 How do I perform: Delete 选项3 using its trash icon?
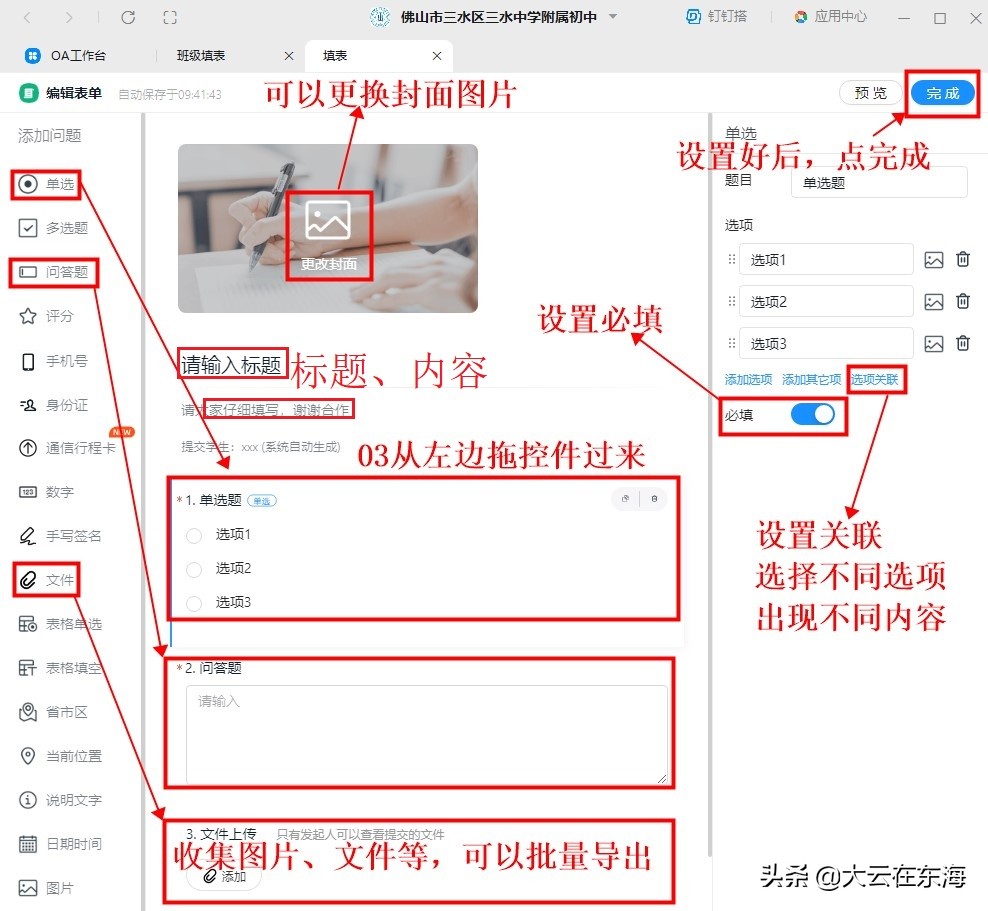pyautogui.click(x=962, y=343)
